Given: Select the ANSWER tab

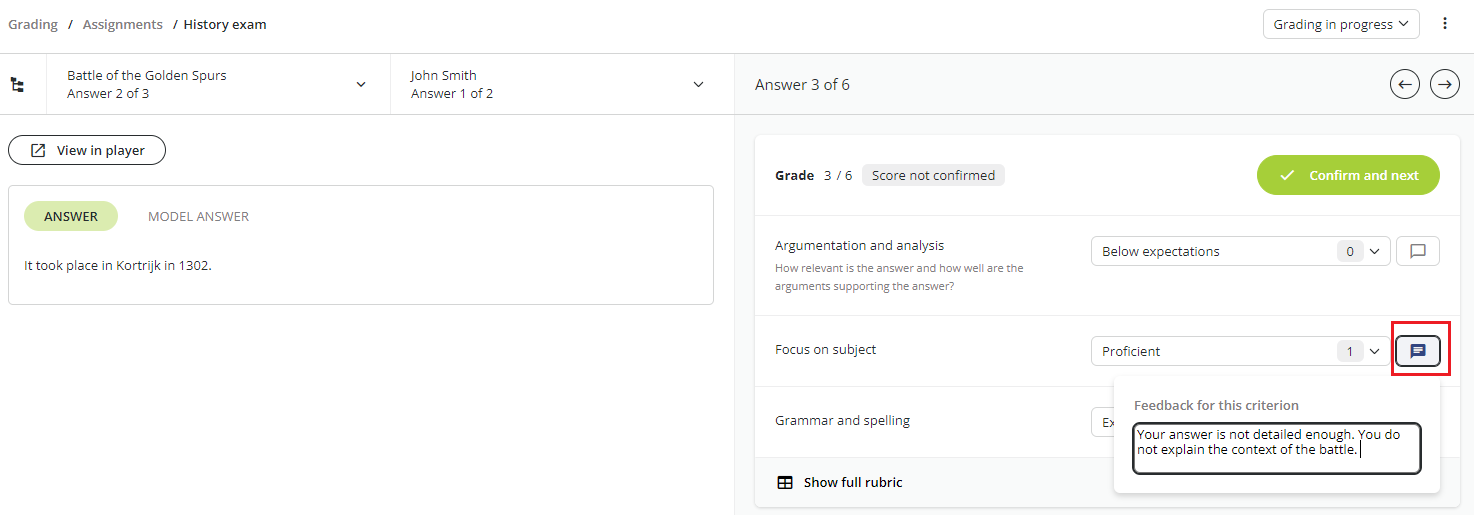Looking at the screenshot, I should [x=71, y=216].
